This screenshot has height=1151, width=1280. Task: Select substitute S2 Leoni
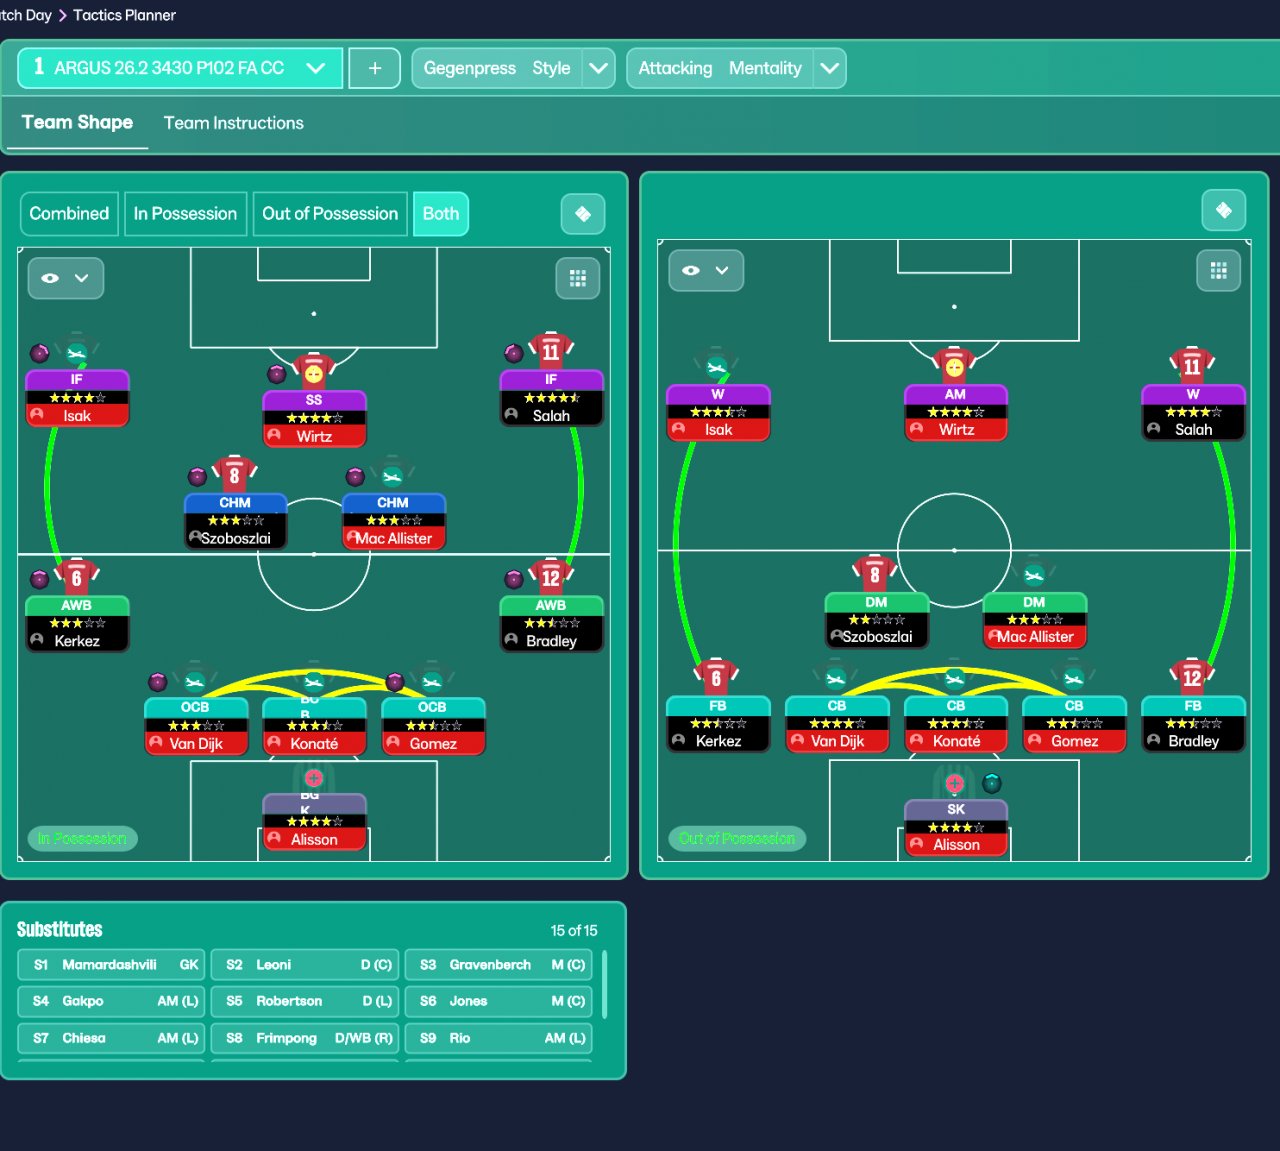305,965
